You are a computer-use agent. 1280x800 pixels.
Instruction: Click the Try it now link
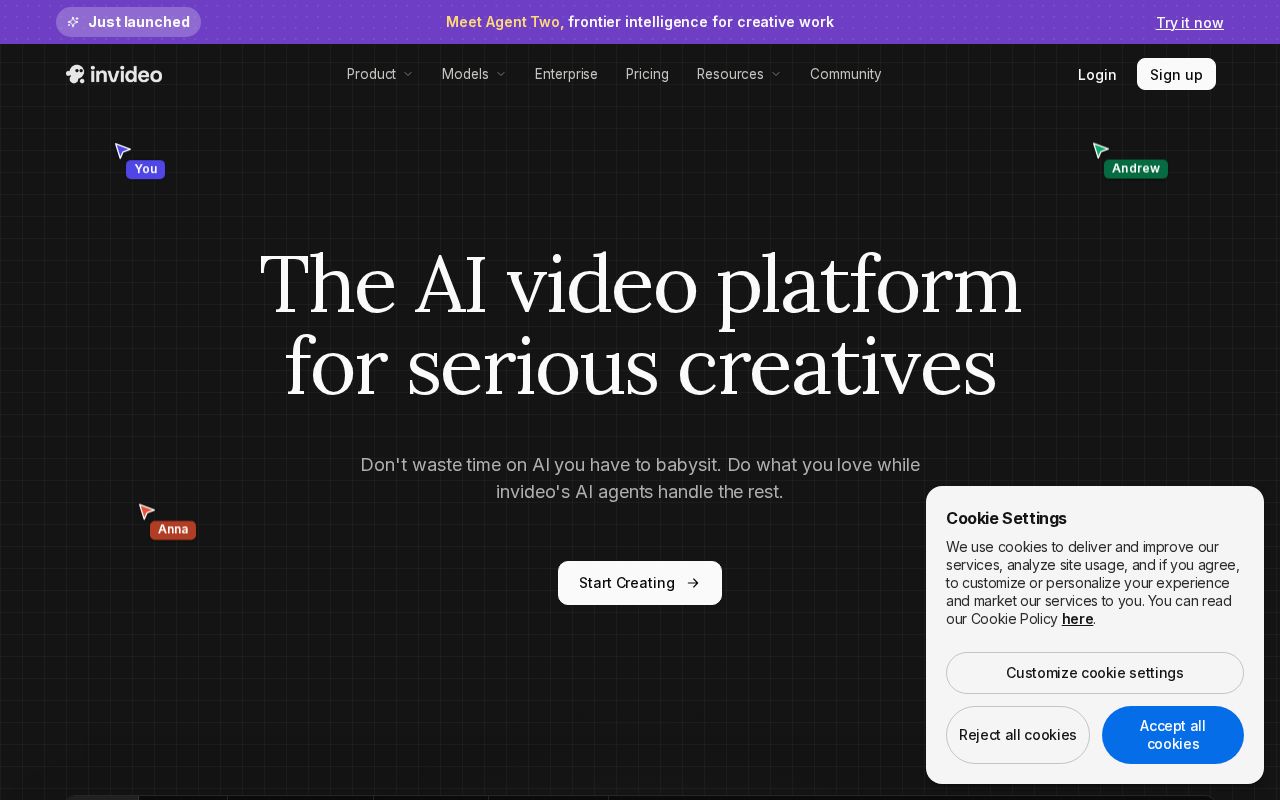point(1190,23)
